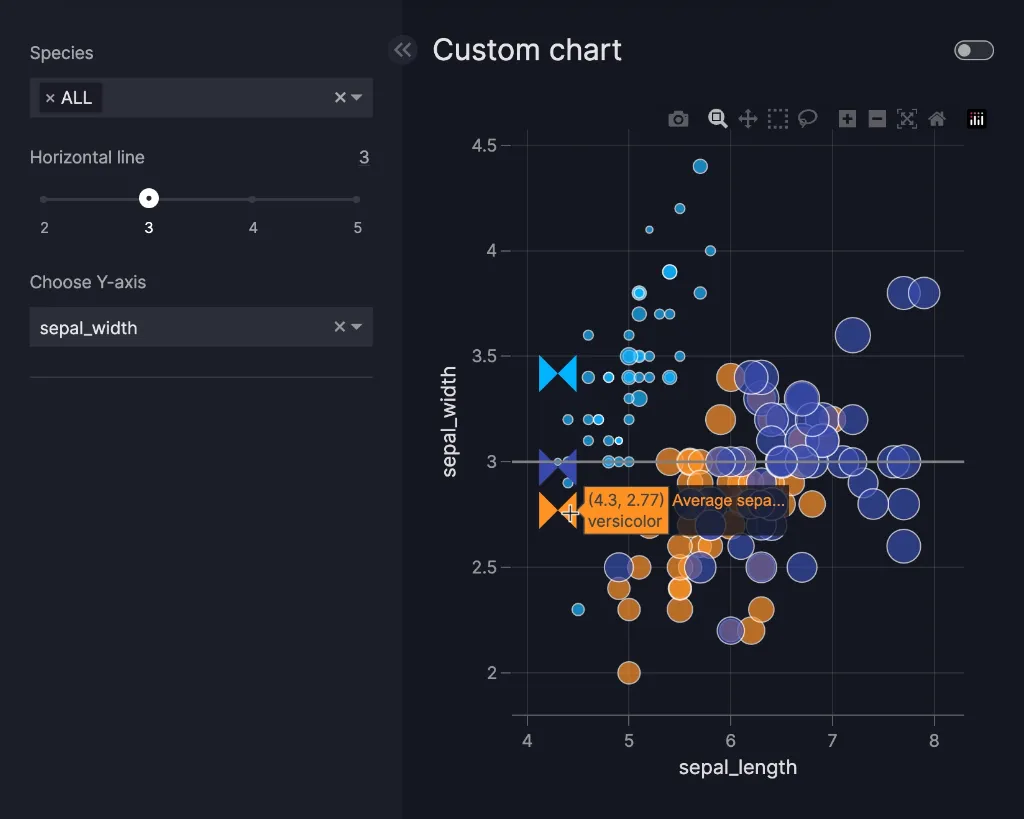Toggle the theme switch

coord(973,50)
